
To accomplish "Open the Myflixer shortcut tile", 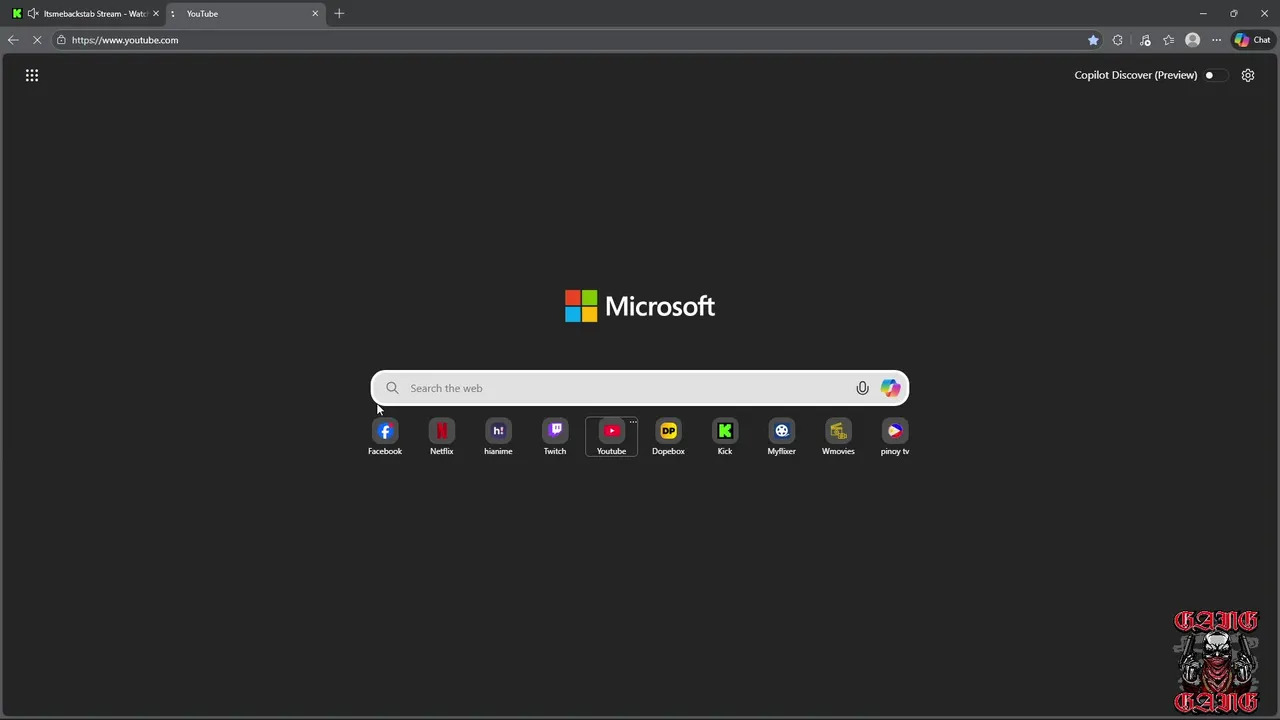I will (x=782, y=437).
